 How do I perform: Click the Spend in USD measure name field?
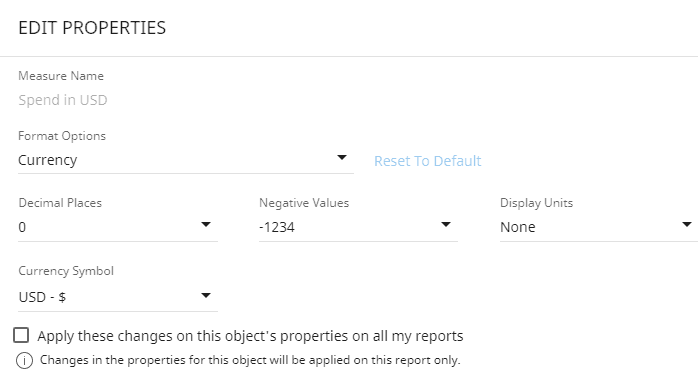click(x=63, y=100)
